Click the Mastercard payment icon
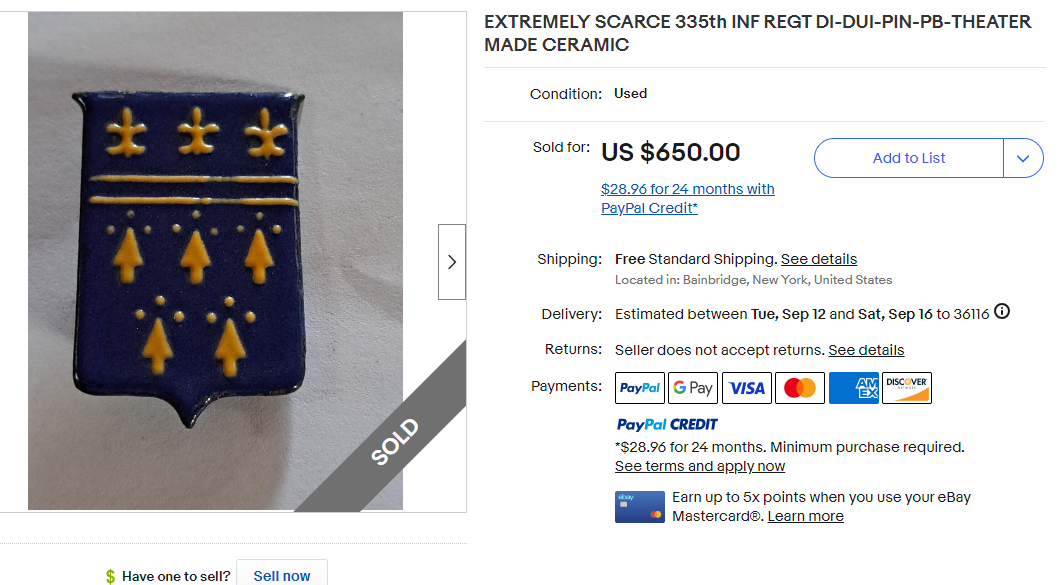Screen dimensions: 1064x585 [x=799, y=388]
